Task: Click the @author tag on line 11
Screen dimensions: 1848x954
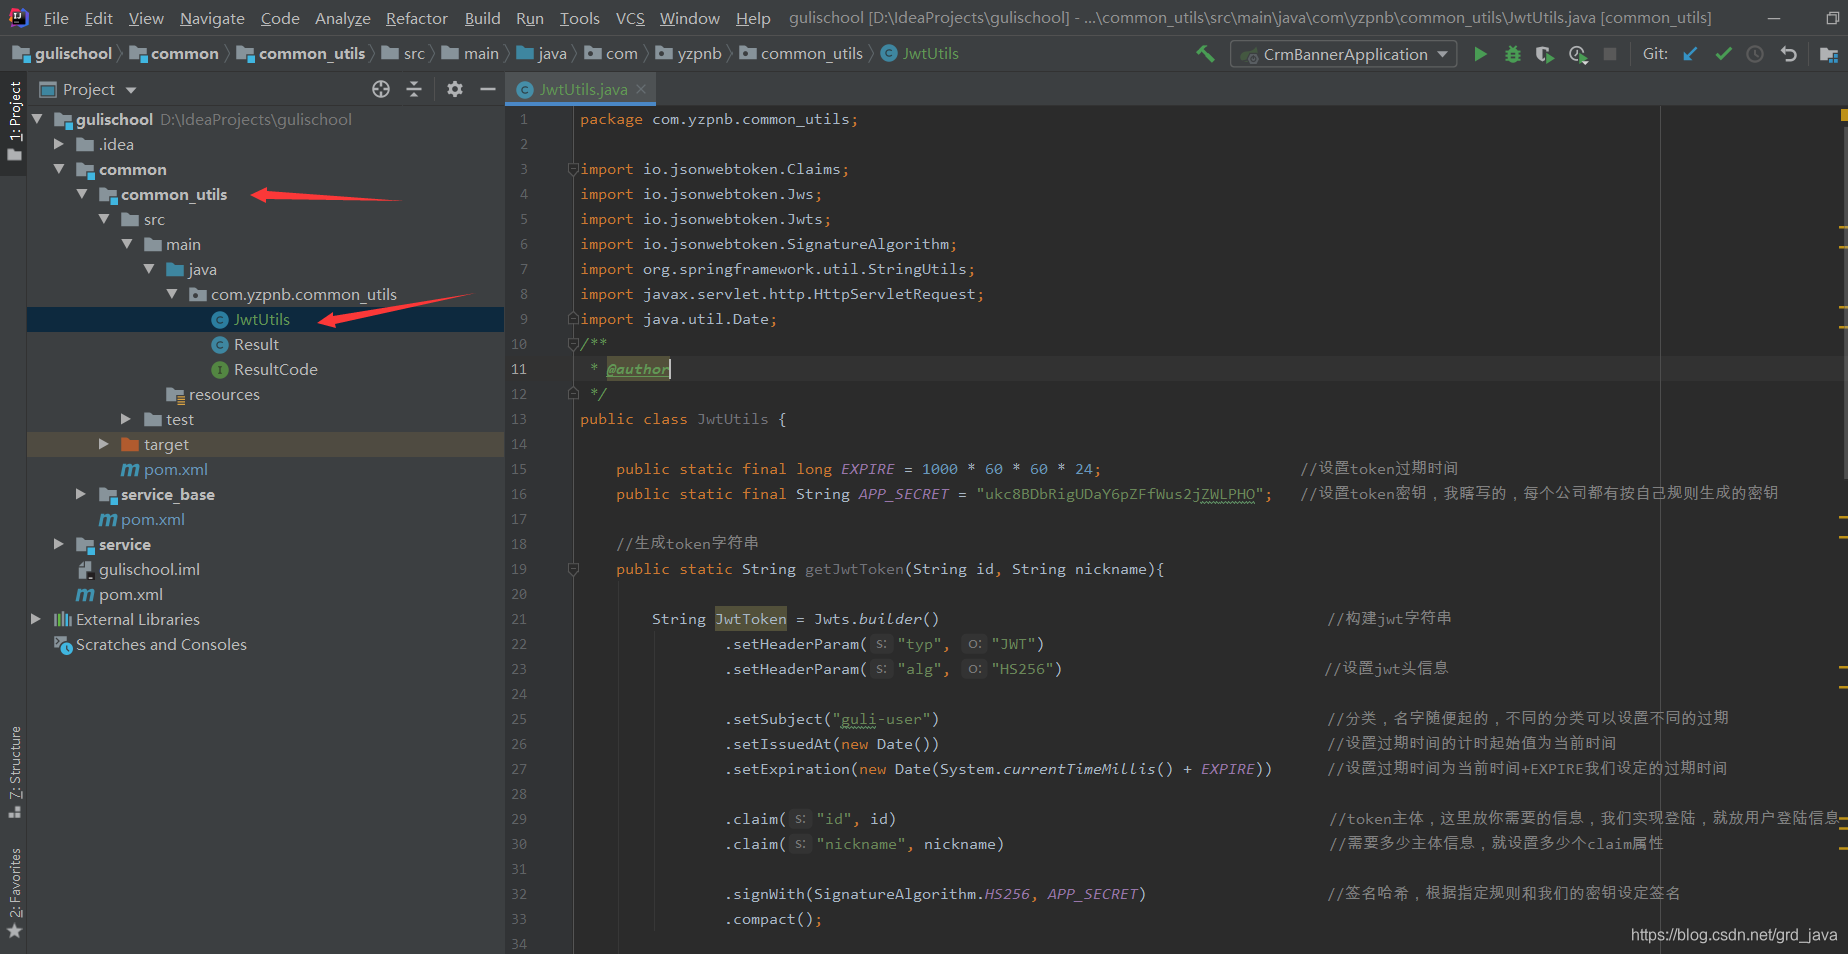Action: 638,369
